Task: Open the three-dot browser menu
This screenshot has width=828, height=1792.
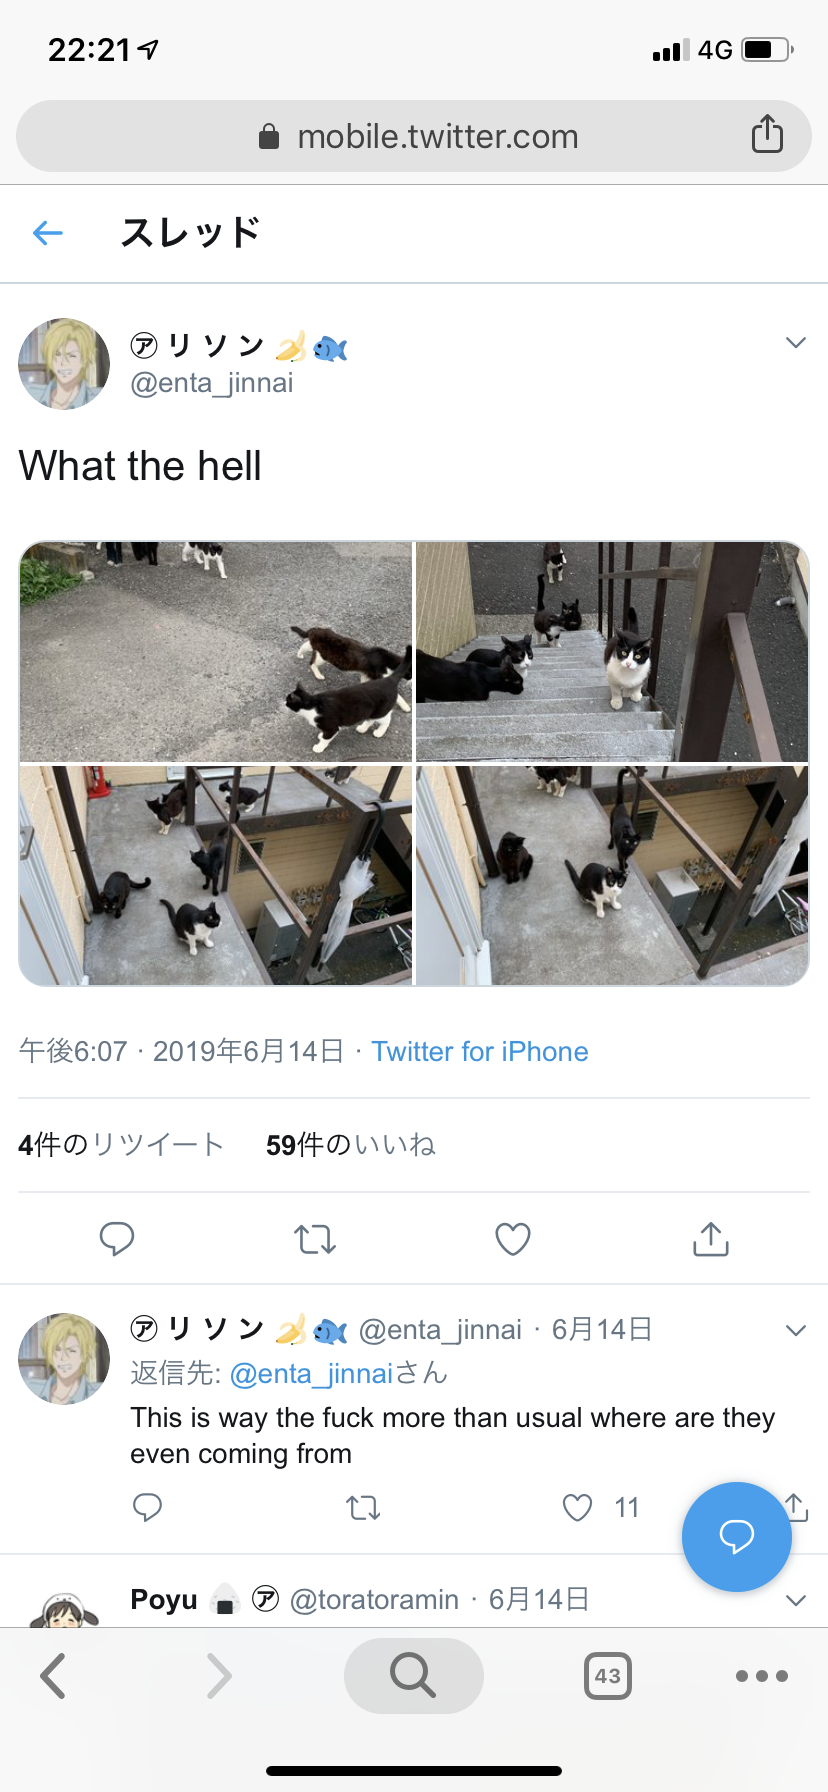Action: coord(762,1676)
